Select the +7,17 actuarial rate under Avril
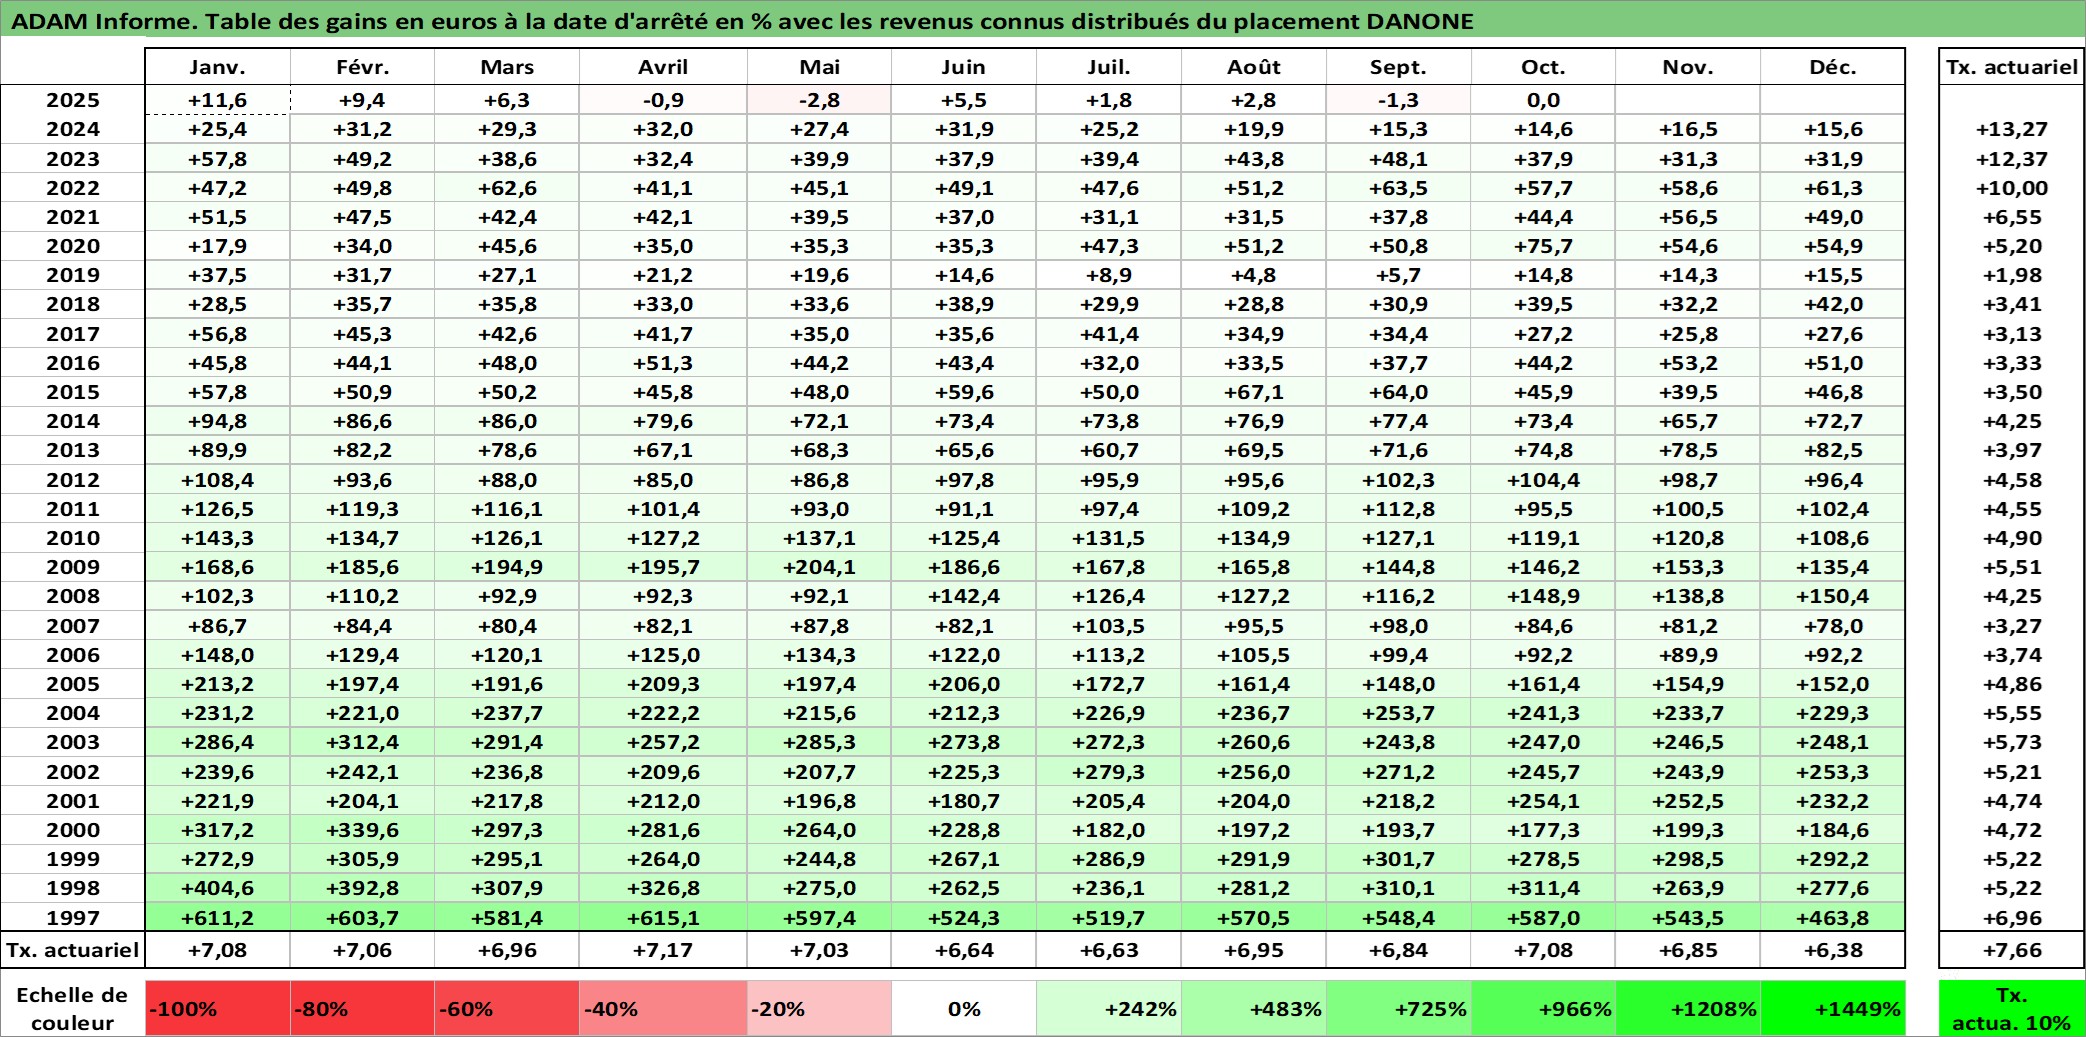 663,950
